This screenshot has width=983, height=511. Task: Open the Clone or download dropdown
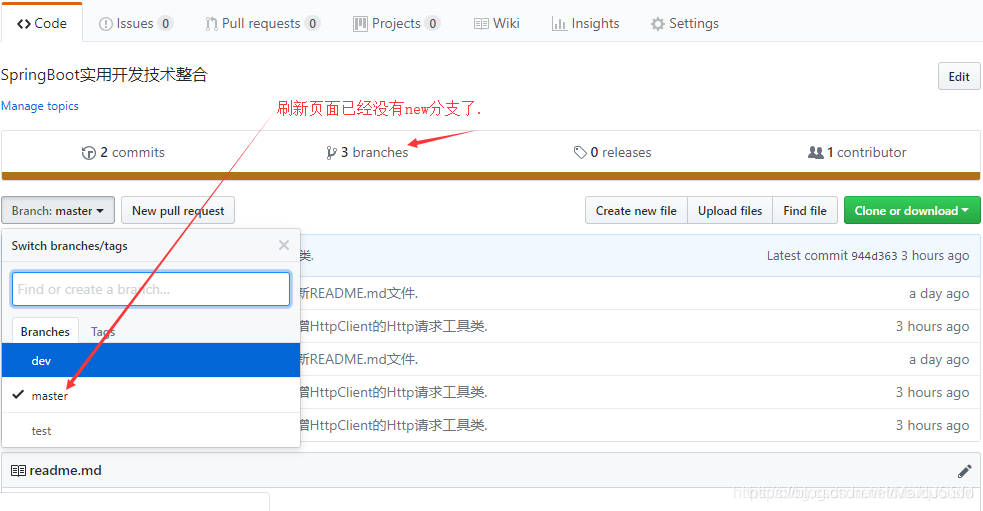(912, 211)
